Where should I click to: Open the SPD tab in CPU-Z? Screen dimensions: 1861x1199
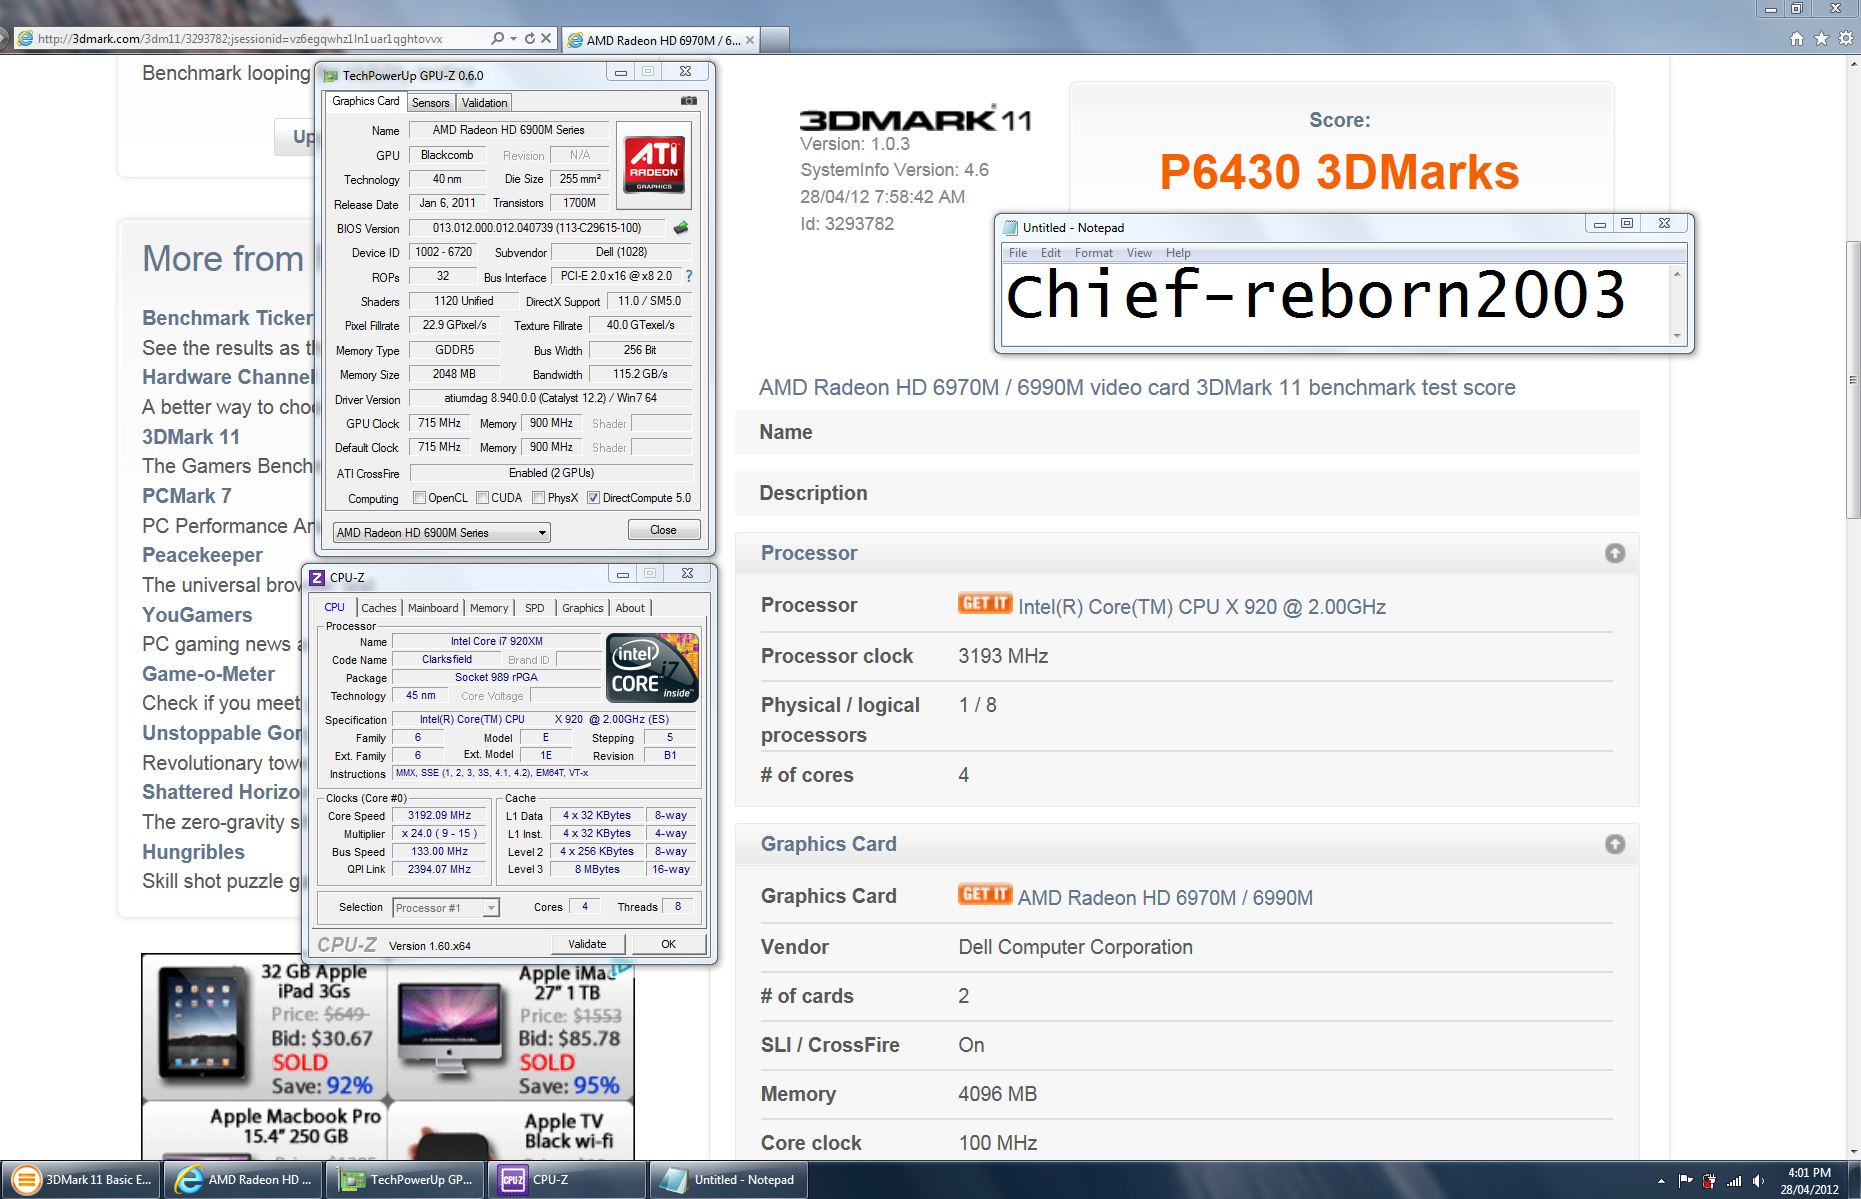pyautogui.click(x=535, y=607)
